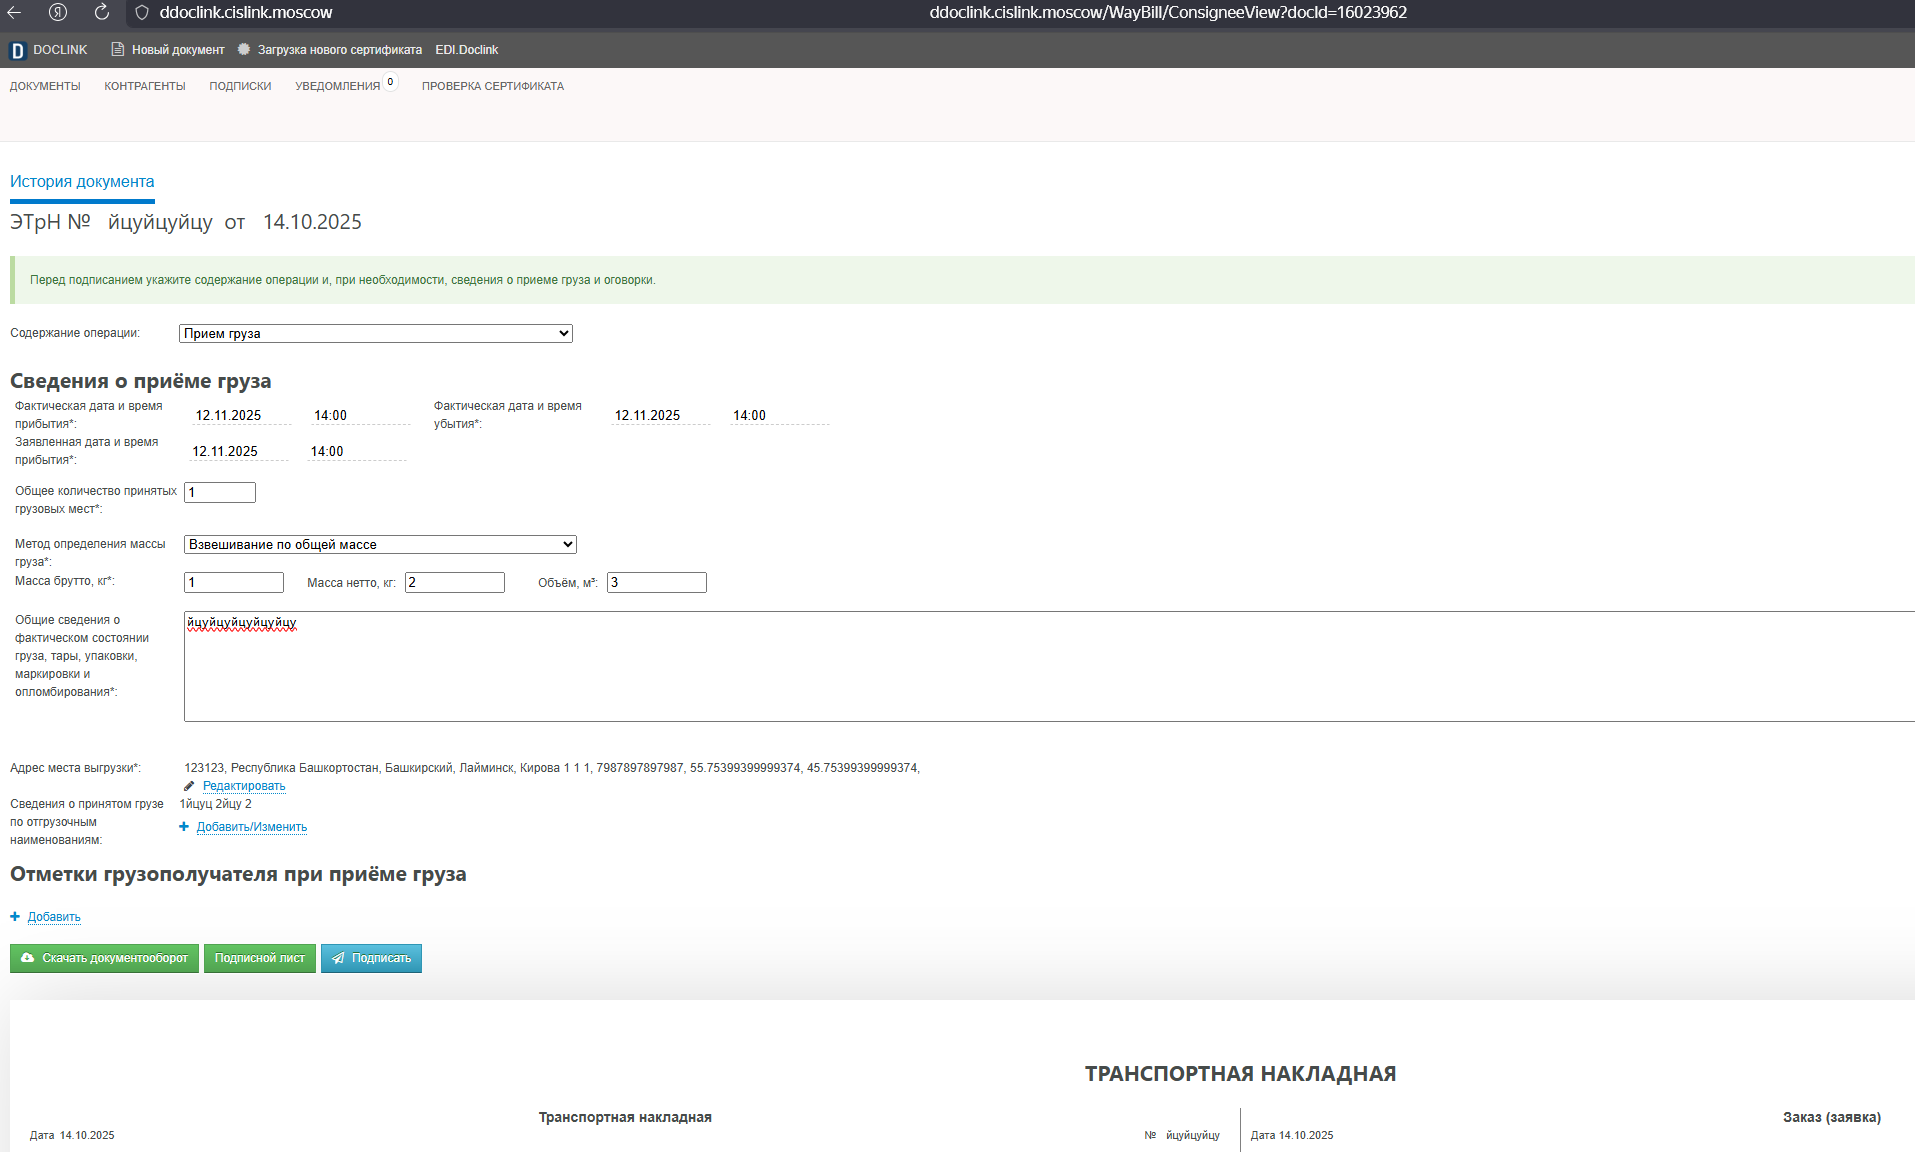Focus Масса нетто input field
The width and height of the screenshot is (1915, 1152).
(x=455, y=582)
